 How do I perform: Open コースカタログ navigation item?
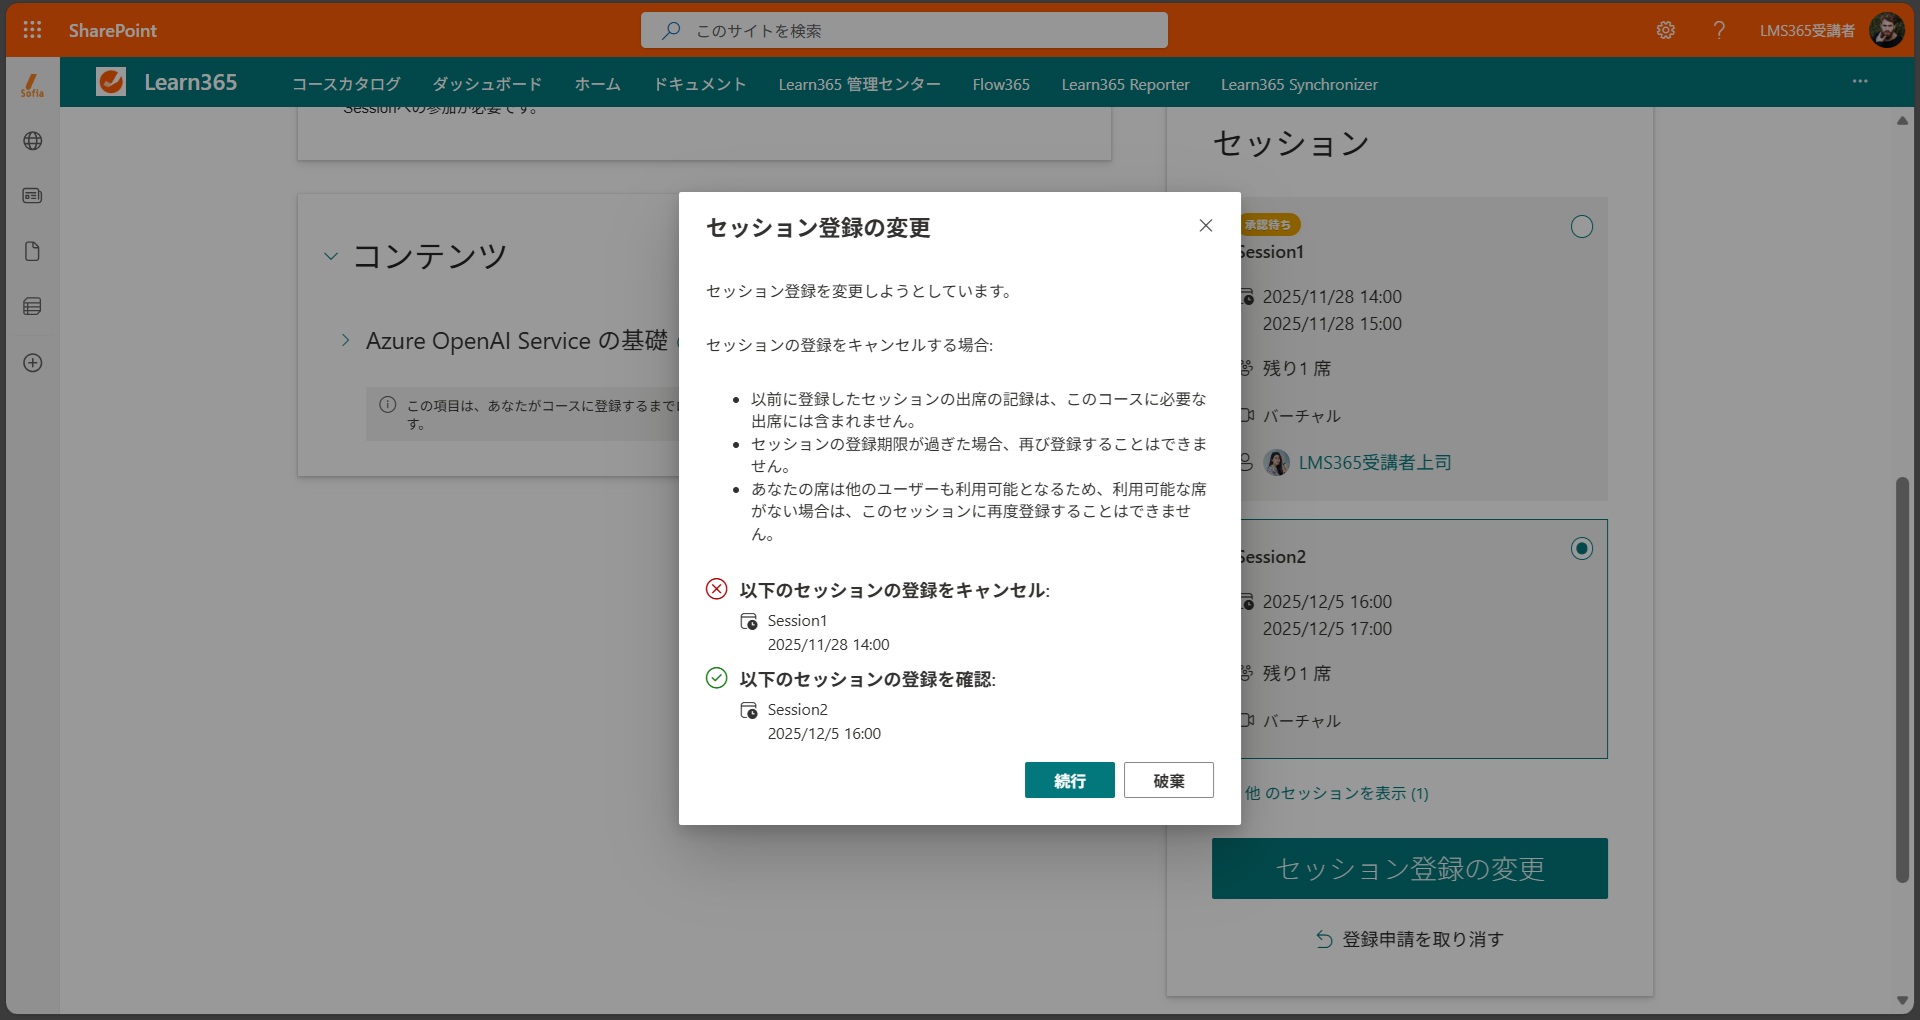coord(346,84)
